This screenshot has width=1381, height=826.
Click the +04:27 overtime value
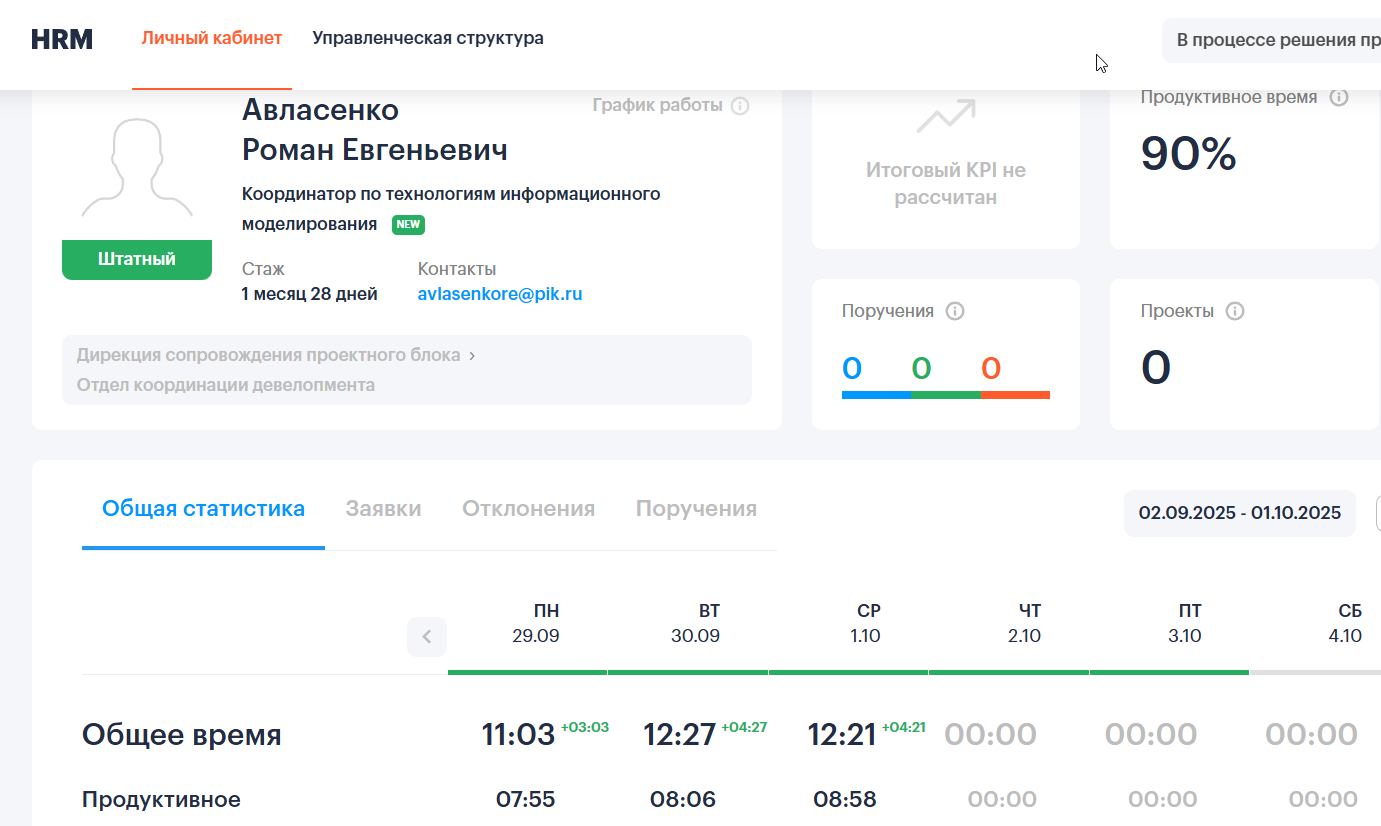pyautogui.click(x=744, y=727)
